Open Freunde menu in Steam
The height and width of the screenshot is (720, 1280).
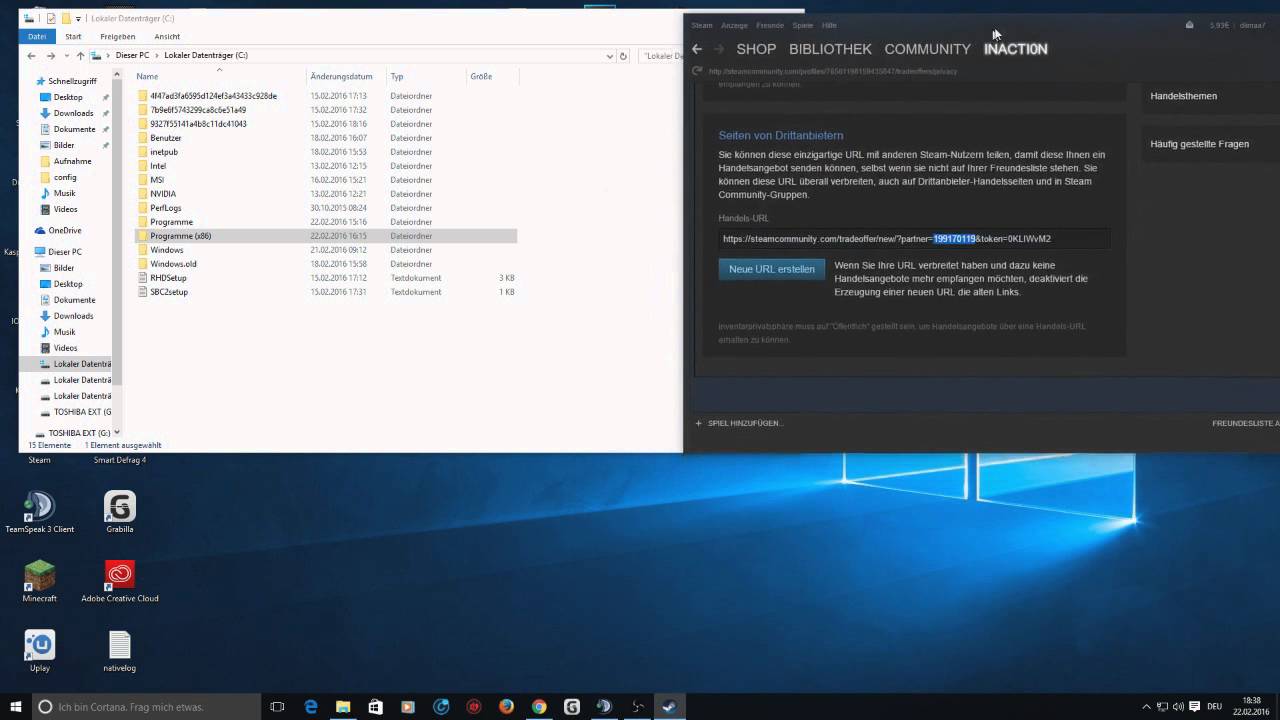tap(770, 25)
